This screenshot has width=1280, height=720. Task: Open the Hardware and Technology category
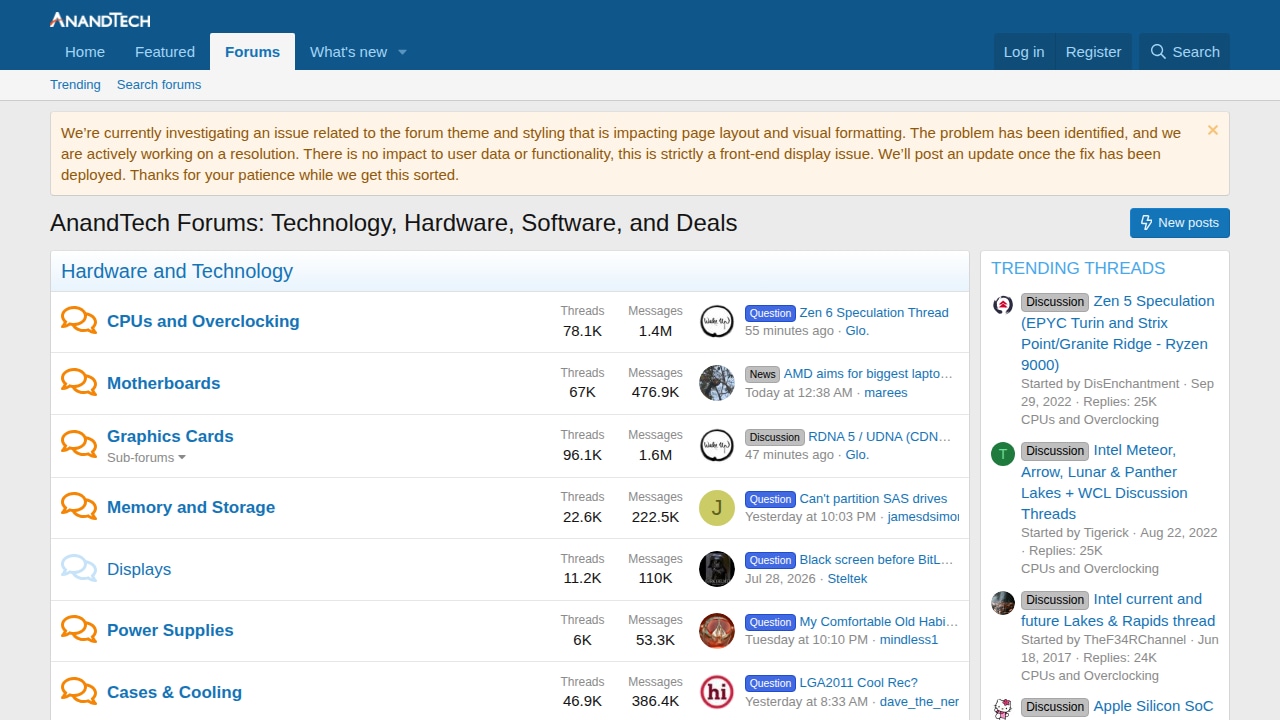click(177, 271)
